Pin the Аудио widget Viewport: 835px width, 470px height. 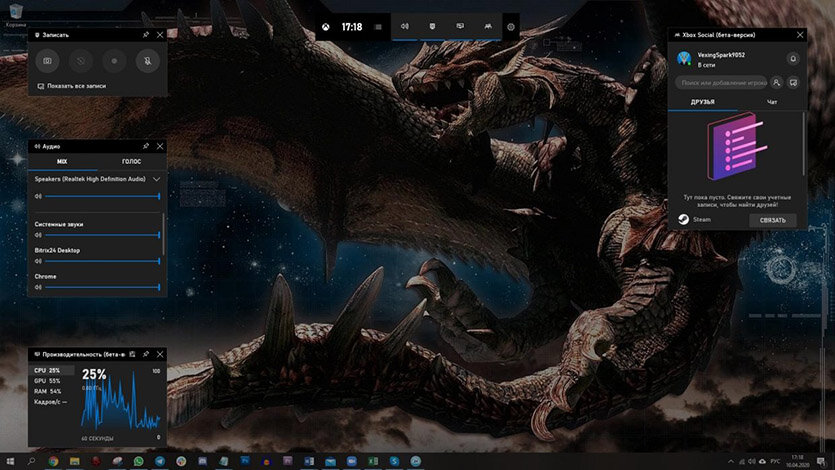click(146, 146)
